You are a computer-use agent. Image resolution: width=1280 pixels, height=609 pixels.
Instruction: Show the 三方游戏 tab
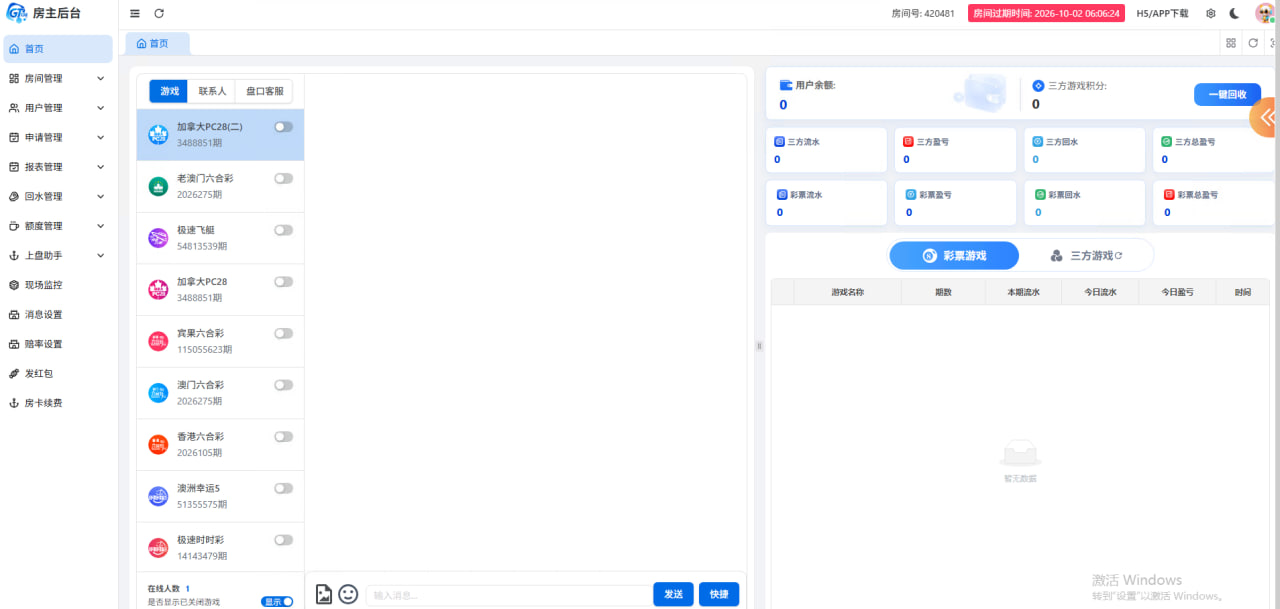pyautogui.click(x=1086, y=256)
